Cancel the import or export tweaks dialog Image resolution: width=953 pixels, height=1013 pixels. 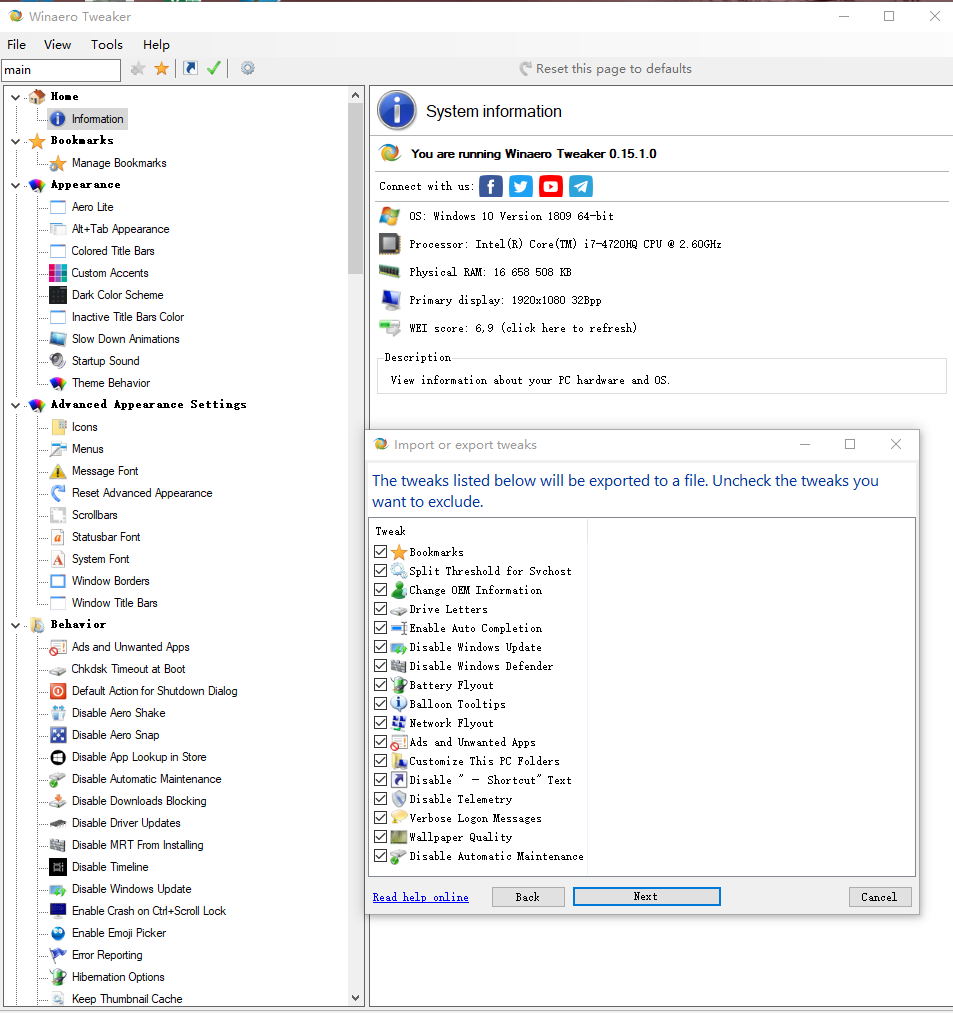coord(879,897)
